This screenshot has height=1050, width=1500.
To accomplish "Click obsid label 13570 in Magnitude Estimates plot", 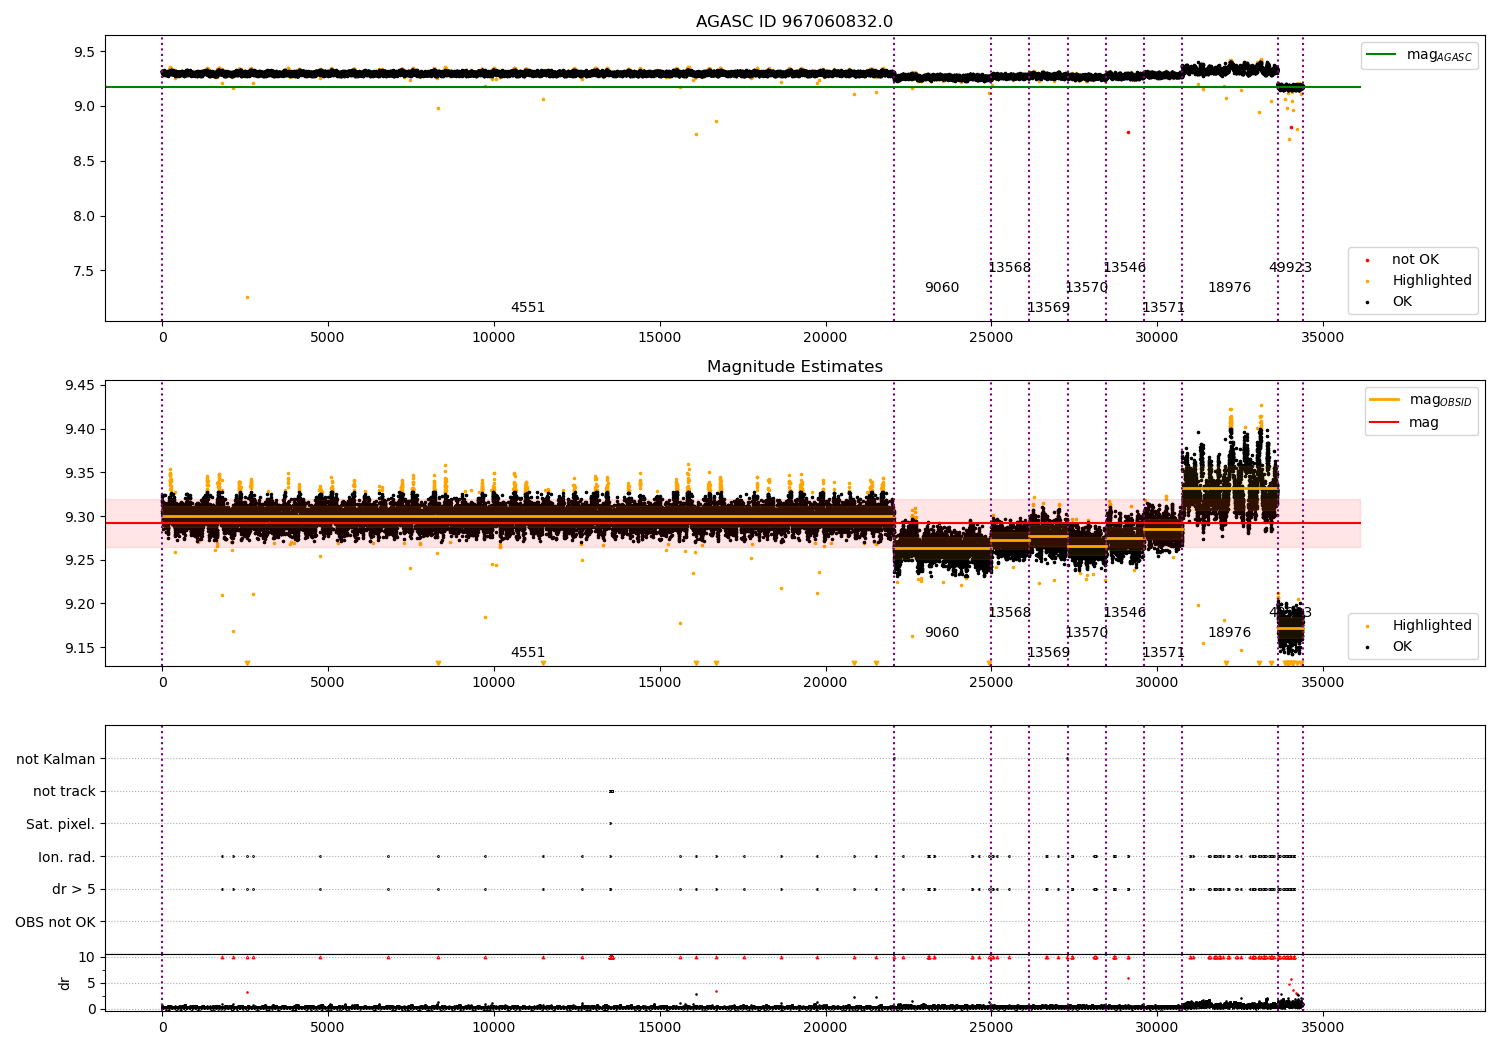I will [1086, 633].
